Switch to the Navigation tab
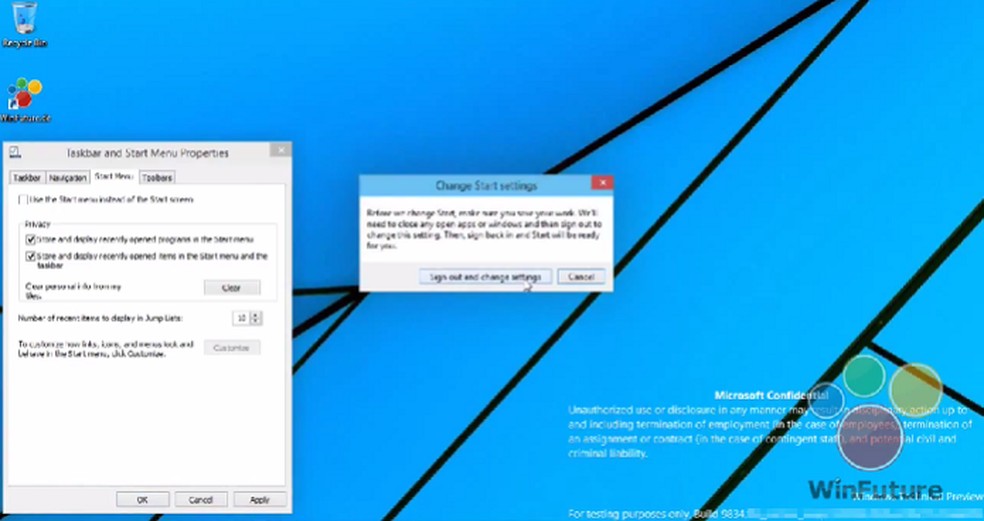Image resolution: width=984 pixels, height=521 pixels. point(67,178)
